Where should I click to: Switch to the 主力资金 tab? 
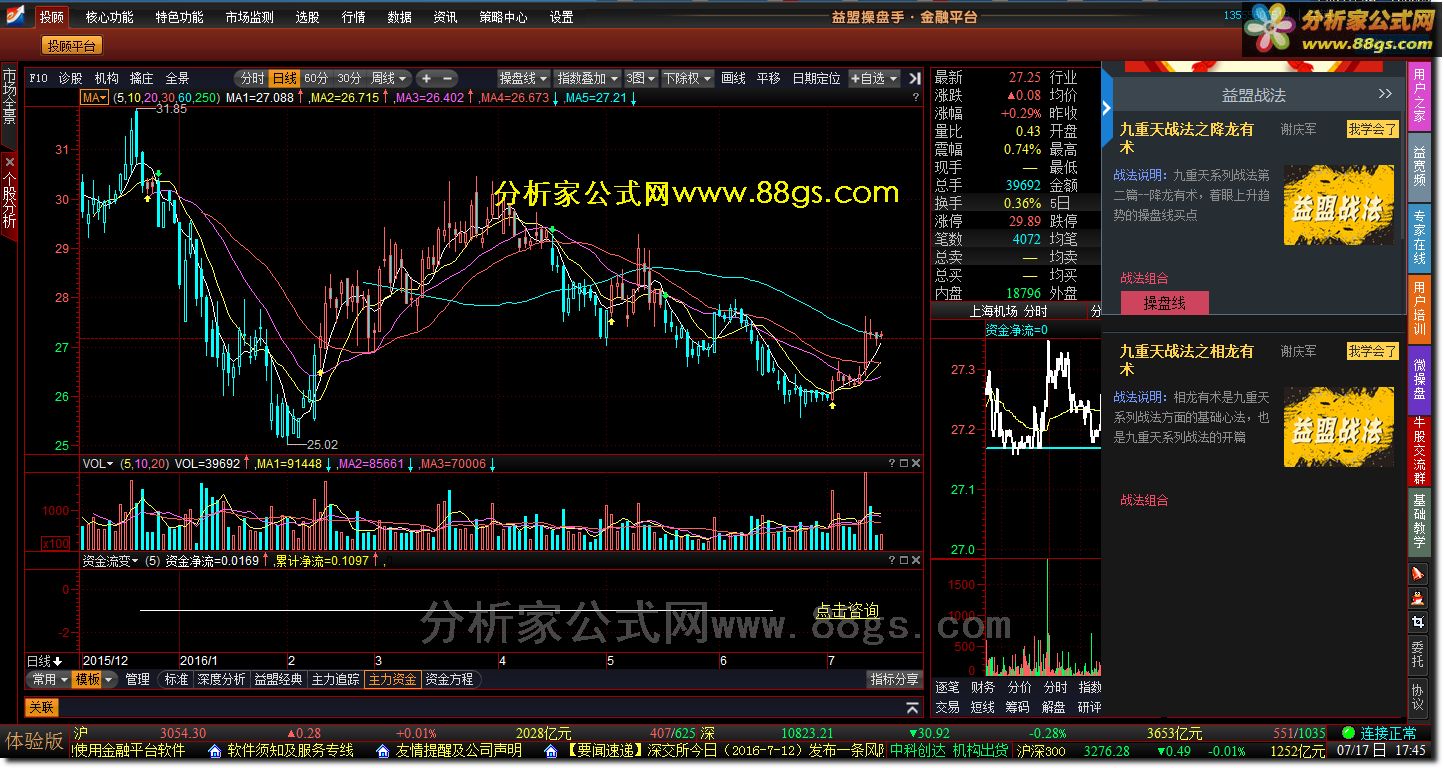click(392, 680)
